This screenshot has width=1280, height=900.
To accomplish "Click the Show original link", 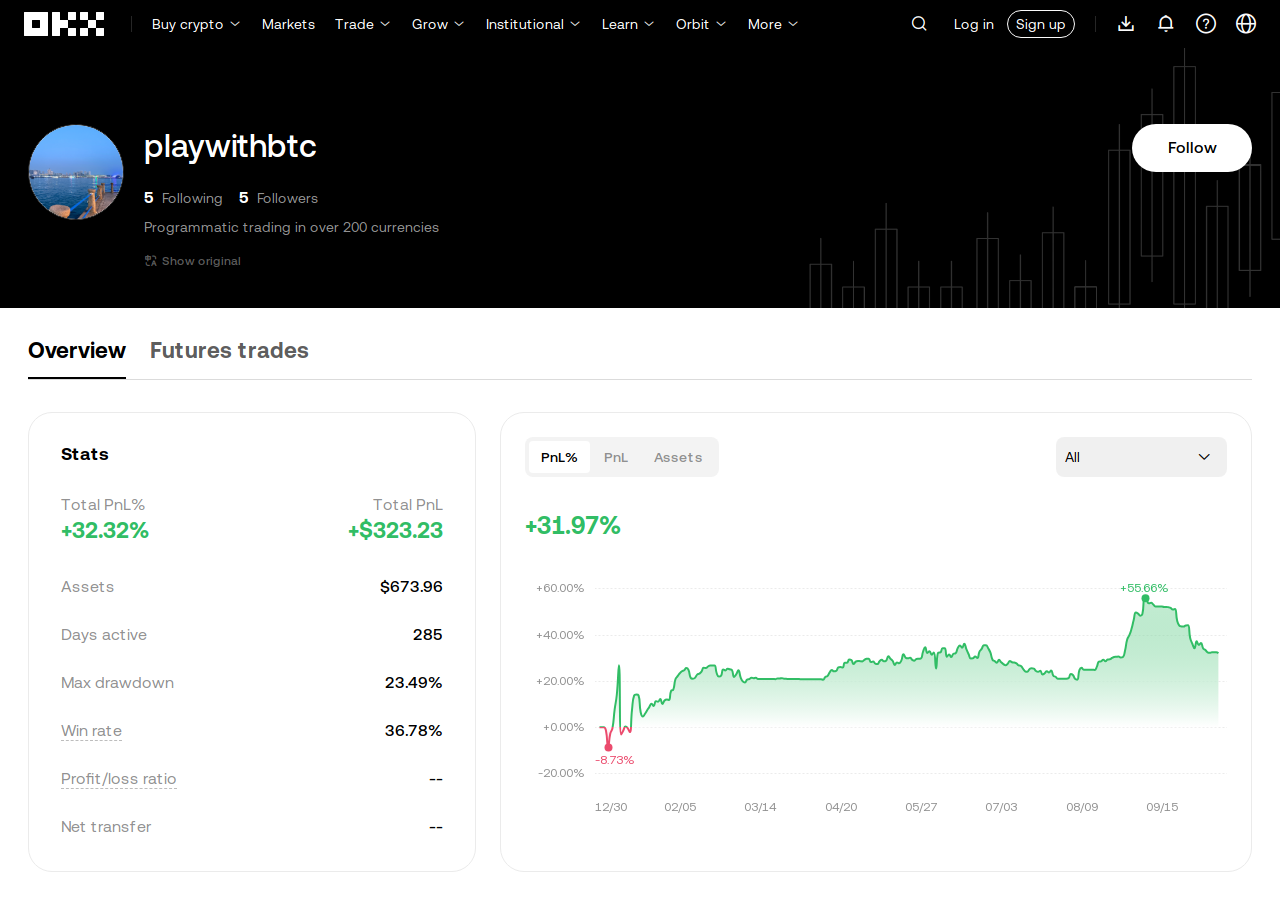I will point(201,261).
